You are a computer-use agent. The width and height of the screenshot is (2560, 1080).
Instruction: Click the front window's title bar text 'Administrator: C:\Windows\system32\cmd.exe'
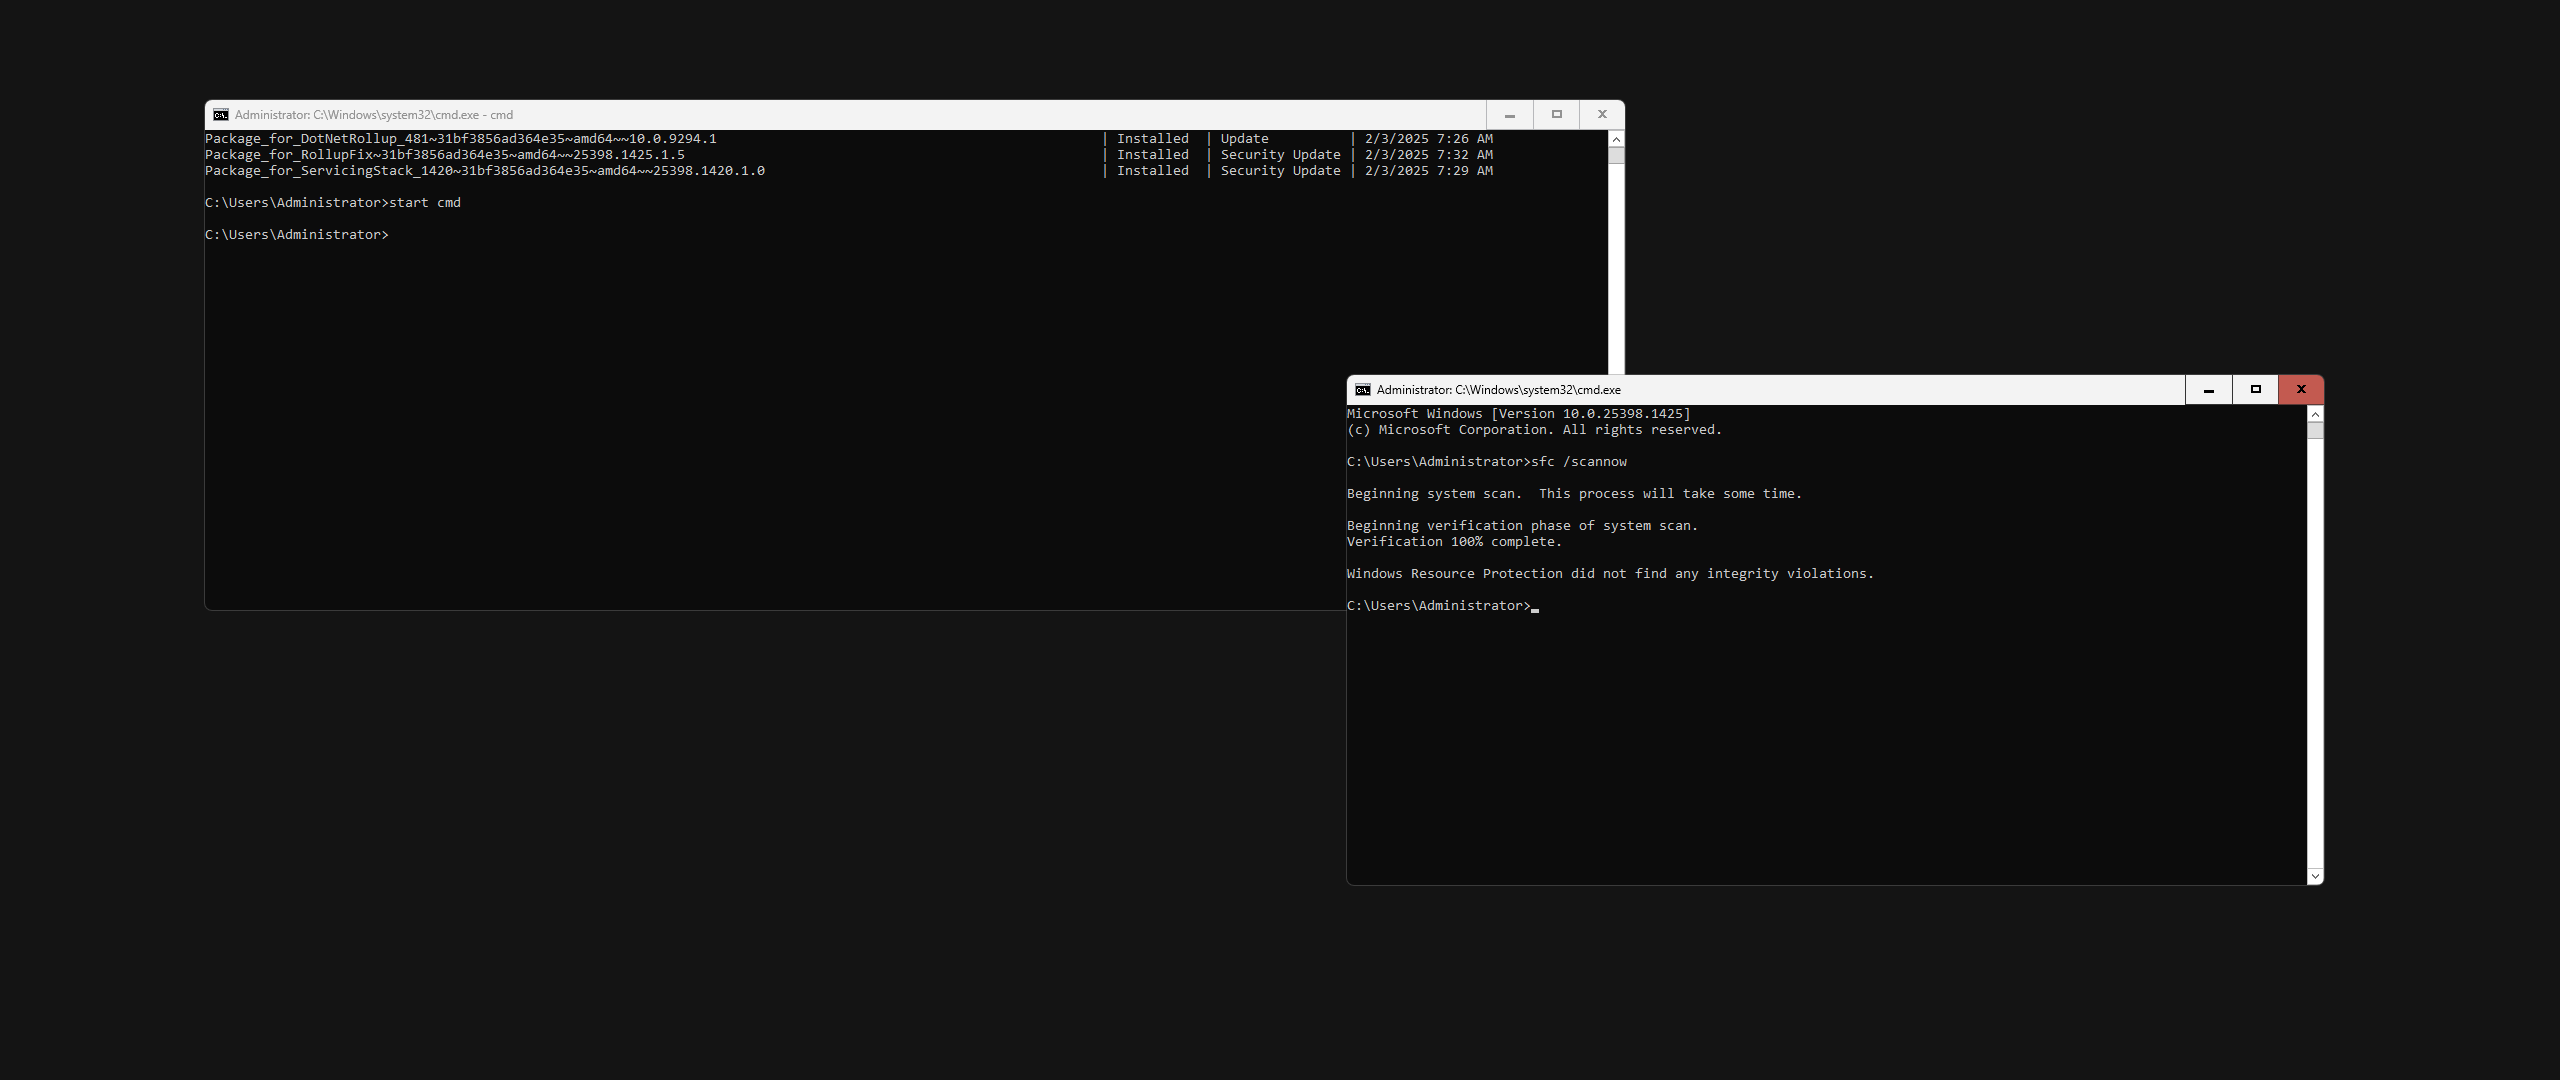[1498, 390]
